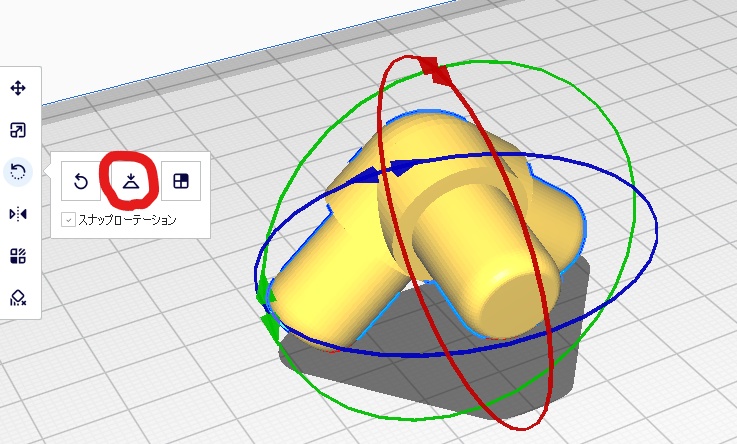Select the Move tool in the sidebar
The width and height of the screenshot is (737, 444).
tap(18, 88)
